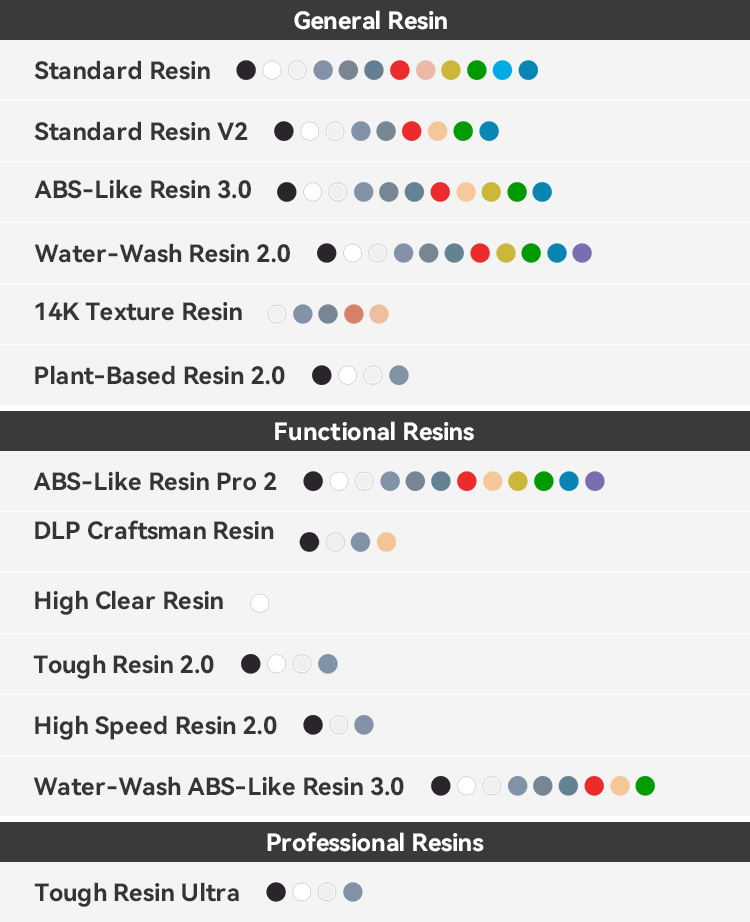Go to the Functional Resins section header
Screen dimensions: 750x922
(374, 431)
